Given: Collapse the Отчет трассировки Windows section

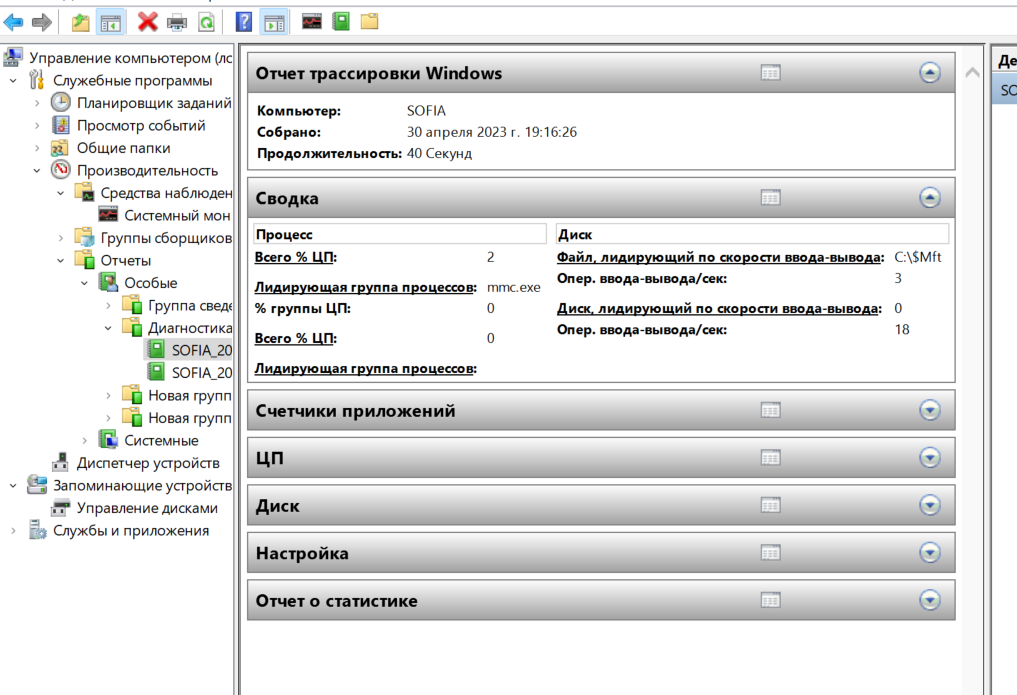Looking at the screenshot, I should [930, 73].
